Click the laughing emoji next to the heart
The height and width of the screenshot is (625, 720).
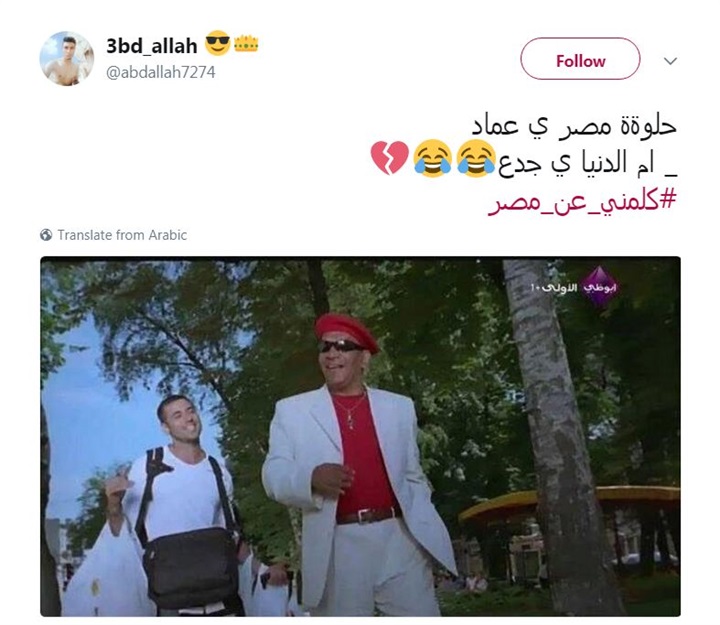pyautogui.click(x=433, y=158)
